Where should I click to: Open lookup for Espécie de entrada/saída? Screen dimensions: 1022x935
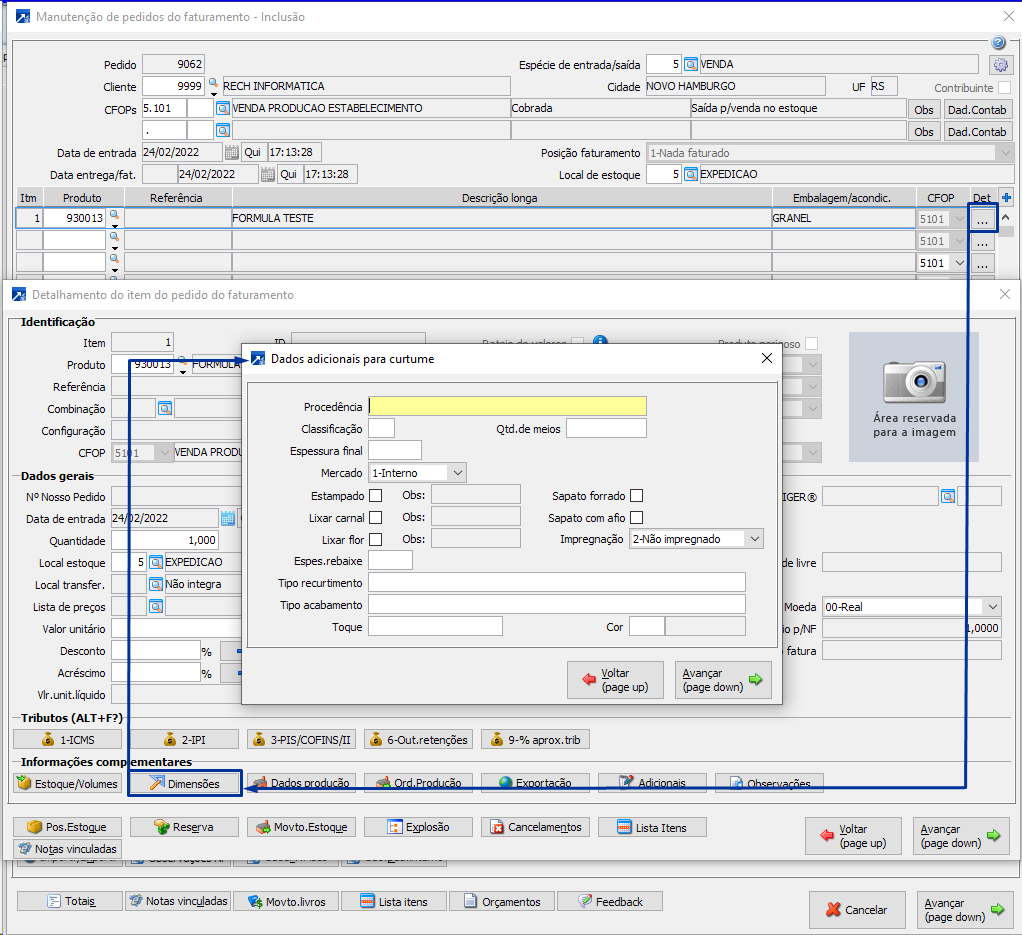[x=690, y=65]
